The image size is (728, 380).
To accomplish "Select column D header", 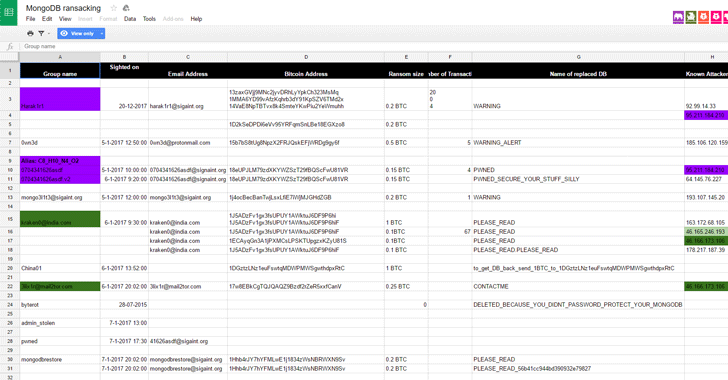I will point(306,57).
